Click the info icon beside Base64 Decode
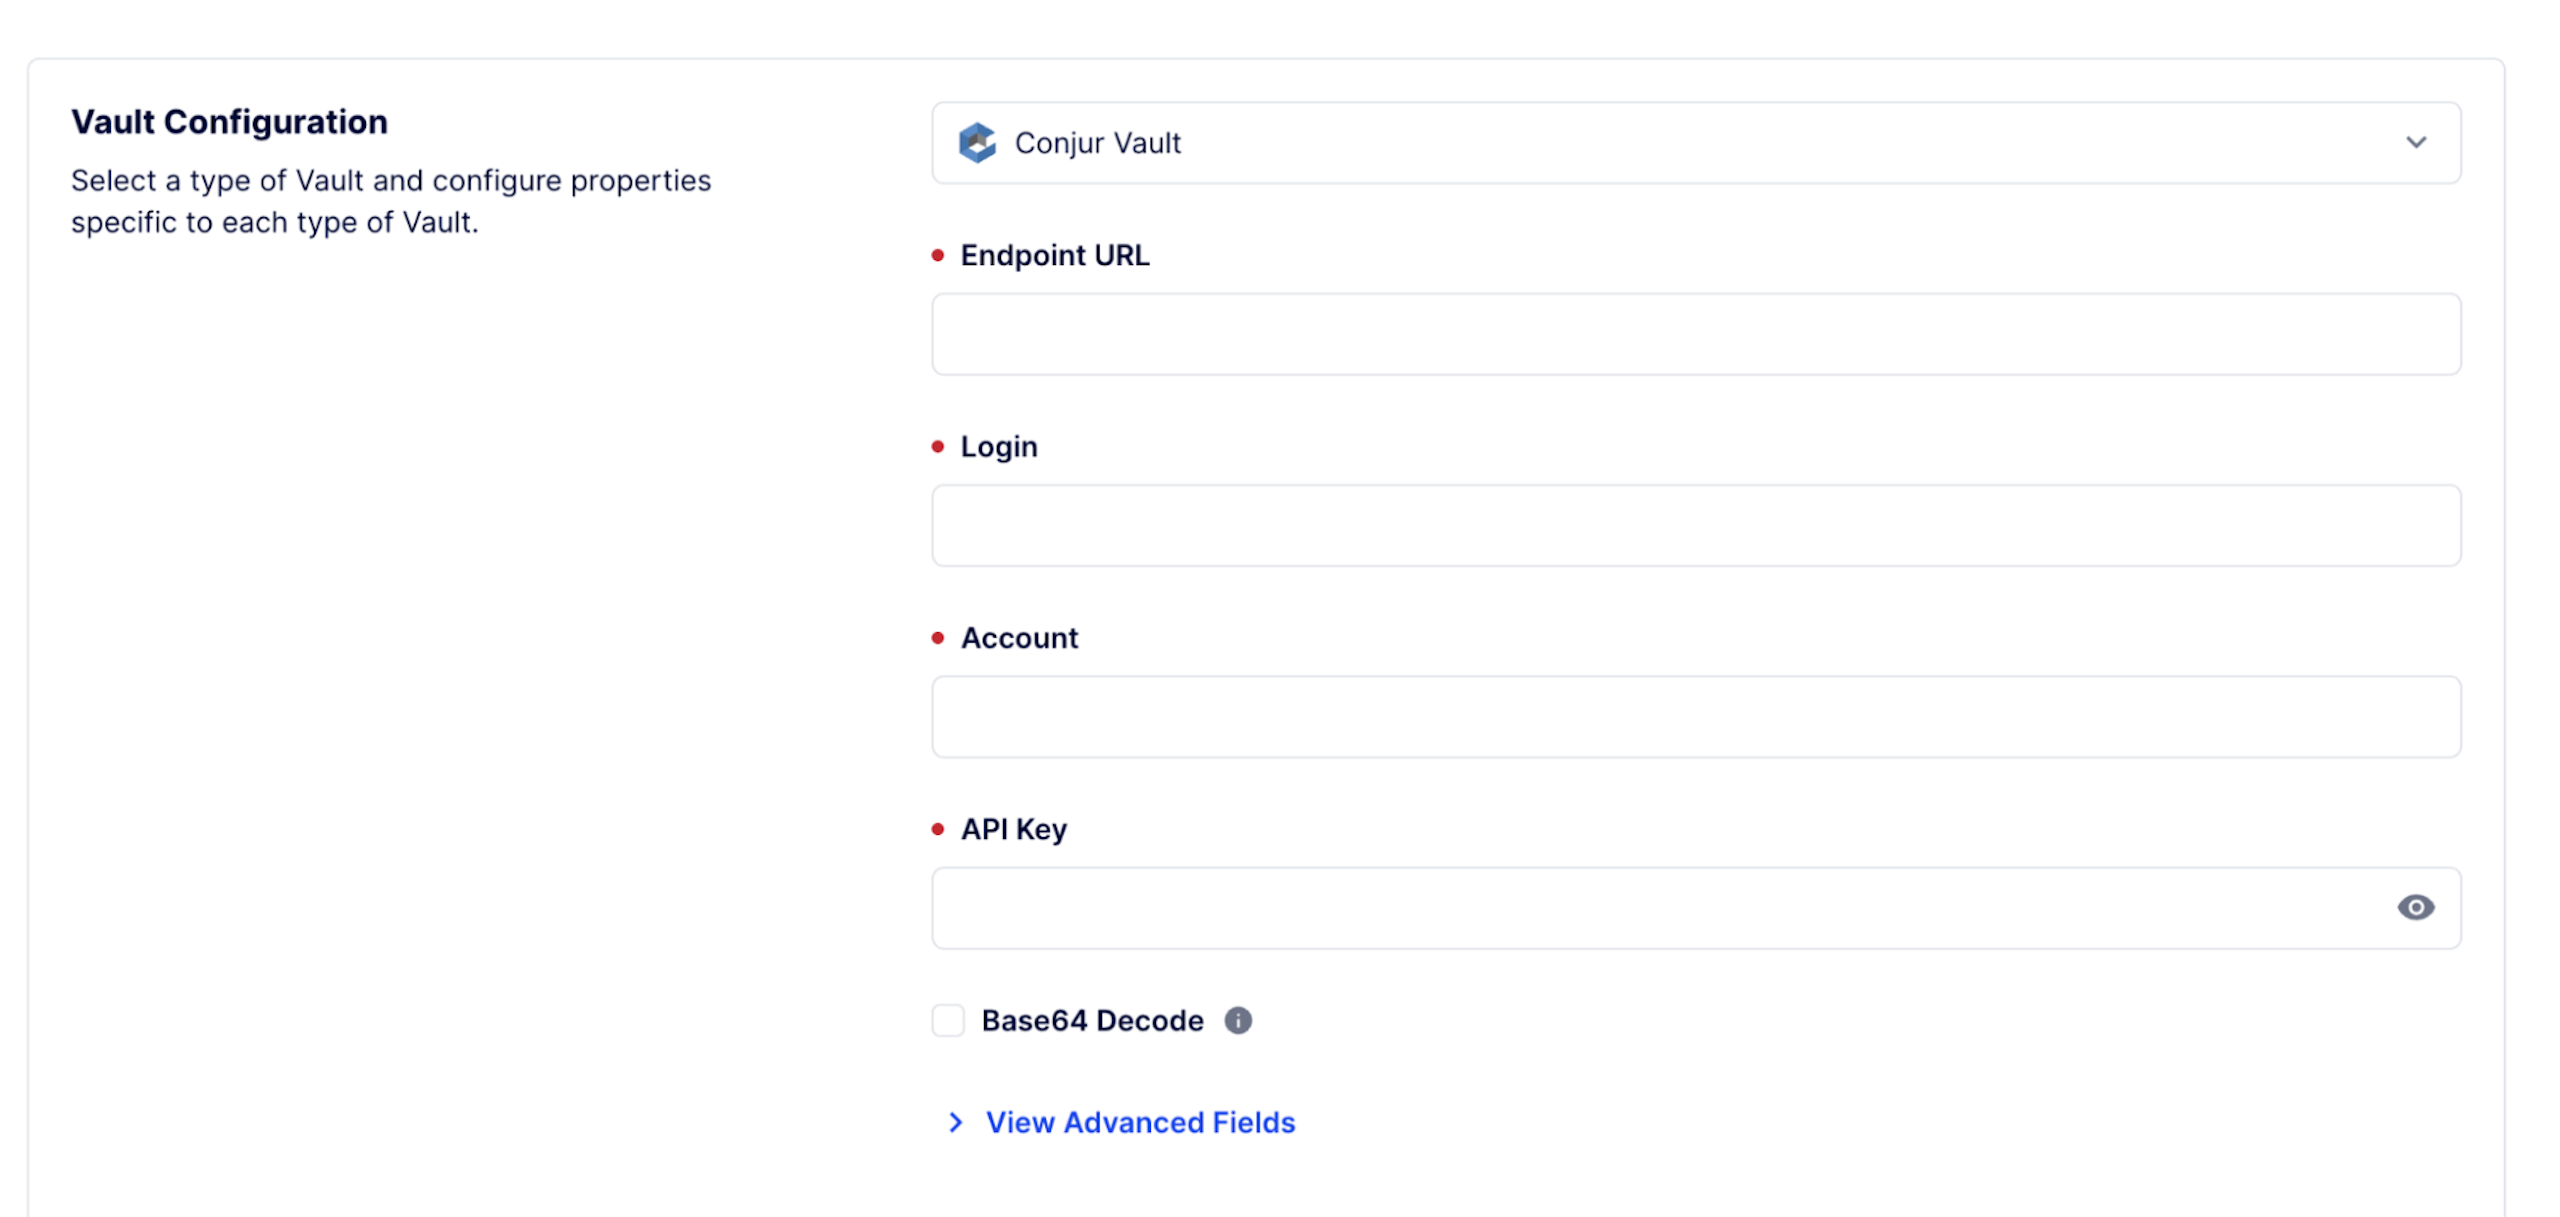2560x1217 pixels. pos(1238,1020)
